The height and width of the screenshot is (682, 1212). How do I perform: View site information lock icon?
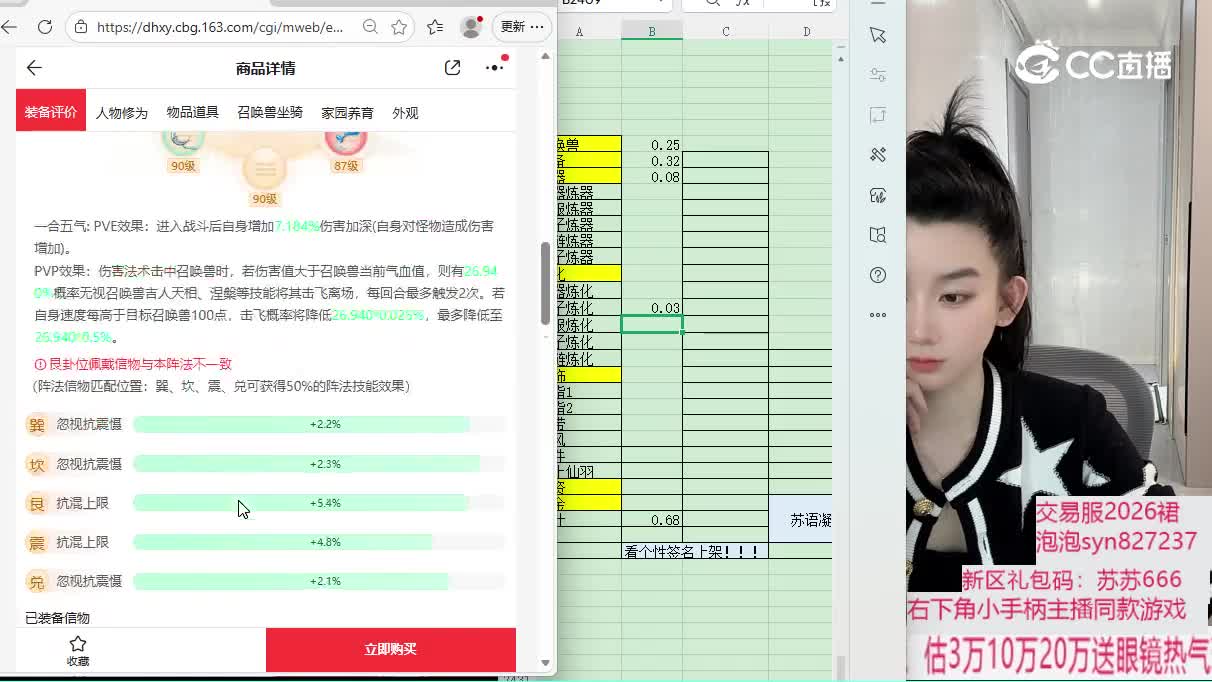pyautogui.click(x=81, y=27)
